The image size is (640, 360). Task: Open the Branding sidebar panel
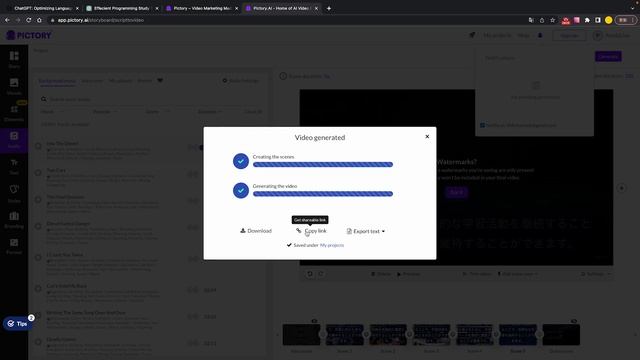(x=14, y=220)
